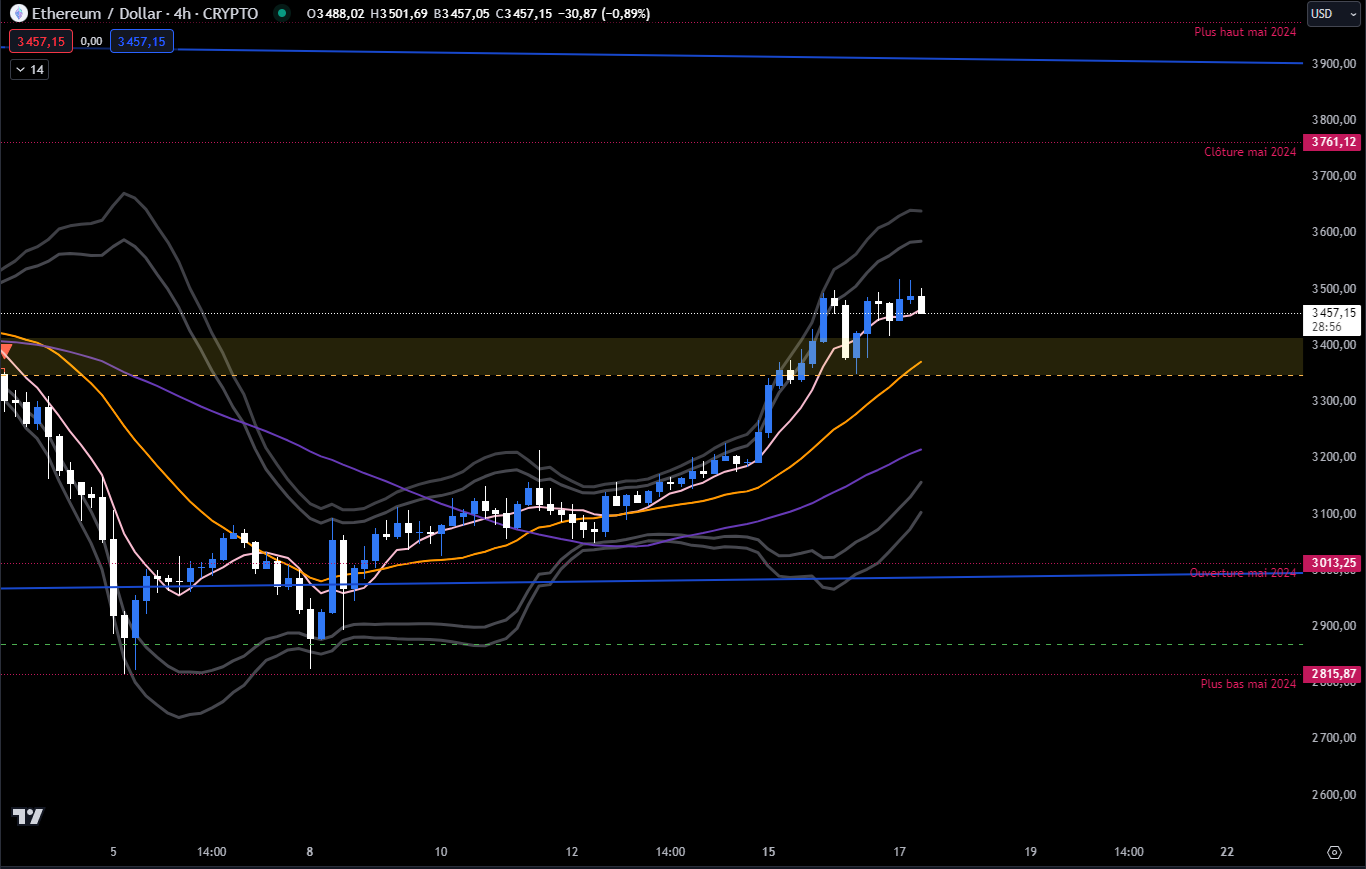
Task: Select the 3761,12 price label on axis
Action: point(1333,142)
